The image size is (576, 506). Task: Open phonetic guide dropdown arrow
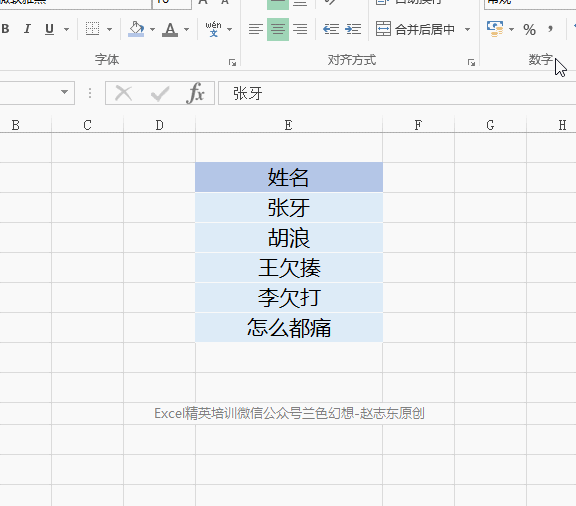pos(230,29)
